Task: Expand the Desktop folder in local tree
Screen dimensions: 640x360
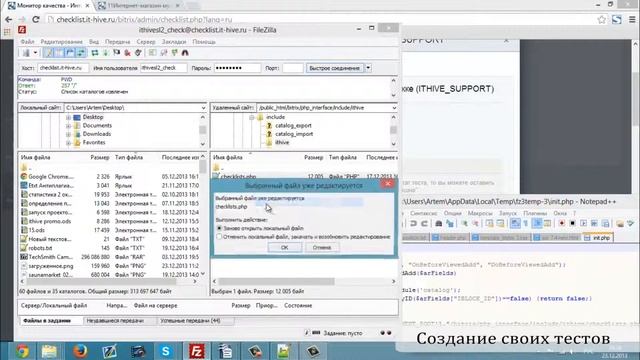Action: [x=69, y=117]
